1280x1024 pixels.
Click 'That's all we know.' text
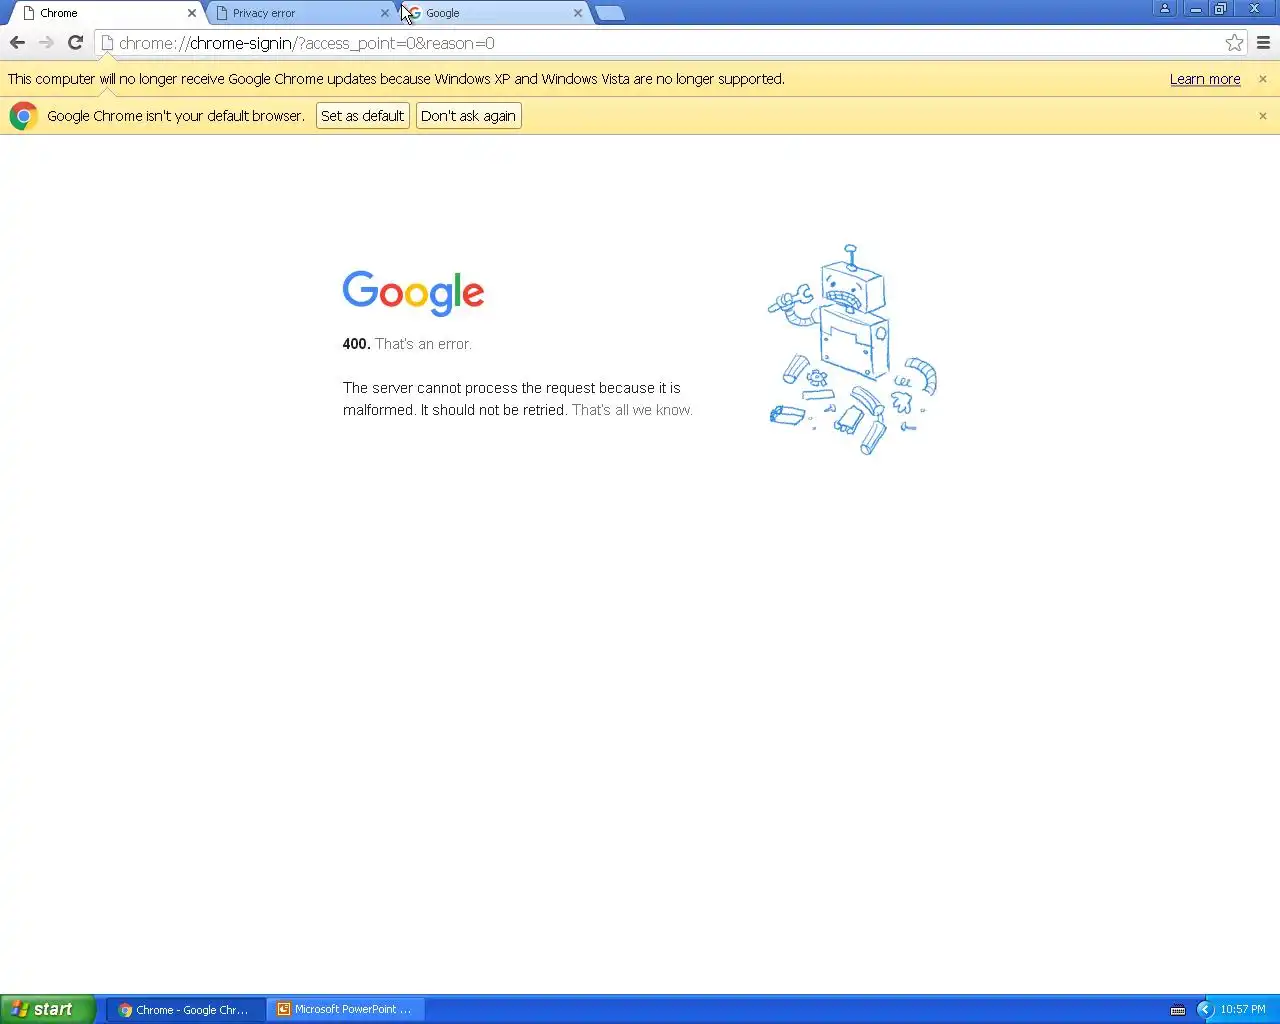[x=632, y=410]
